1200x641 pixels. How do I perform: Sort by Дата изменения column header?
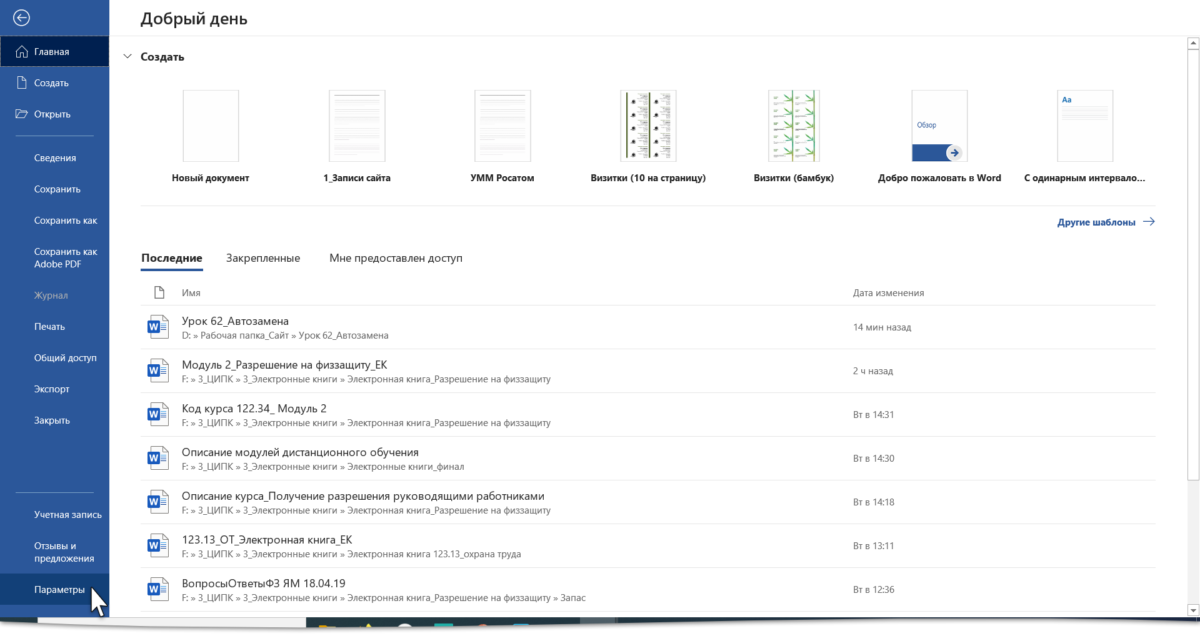pyautogui.click(x=888, y=293)
